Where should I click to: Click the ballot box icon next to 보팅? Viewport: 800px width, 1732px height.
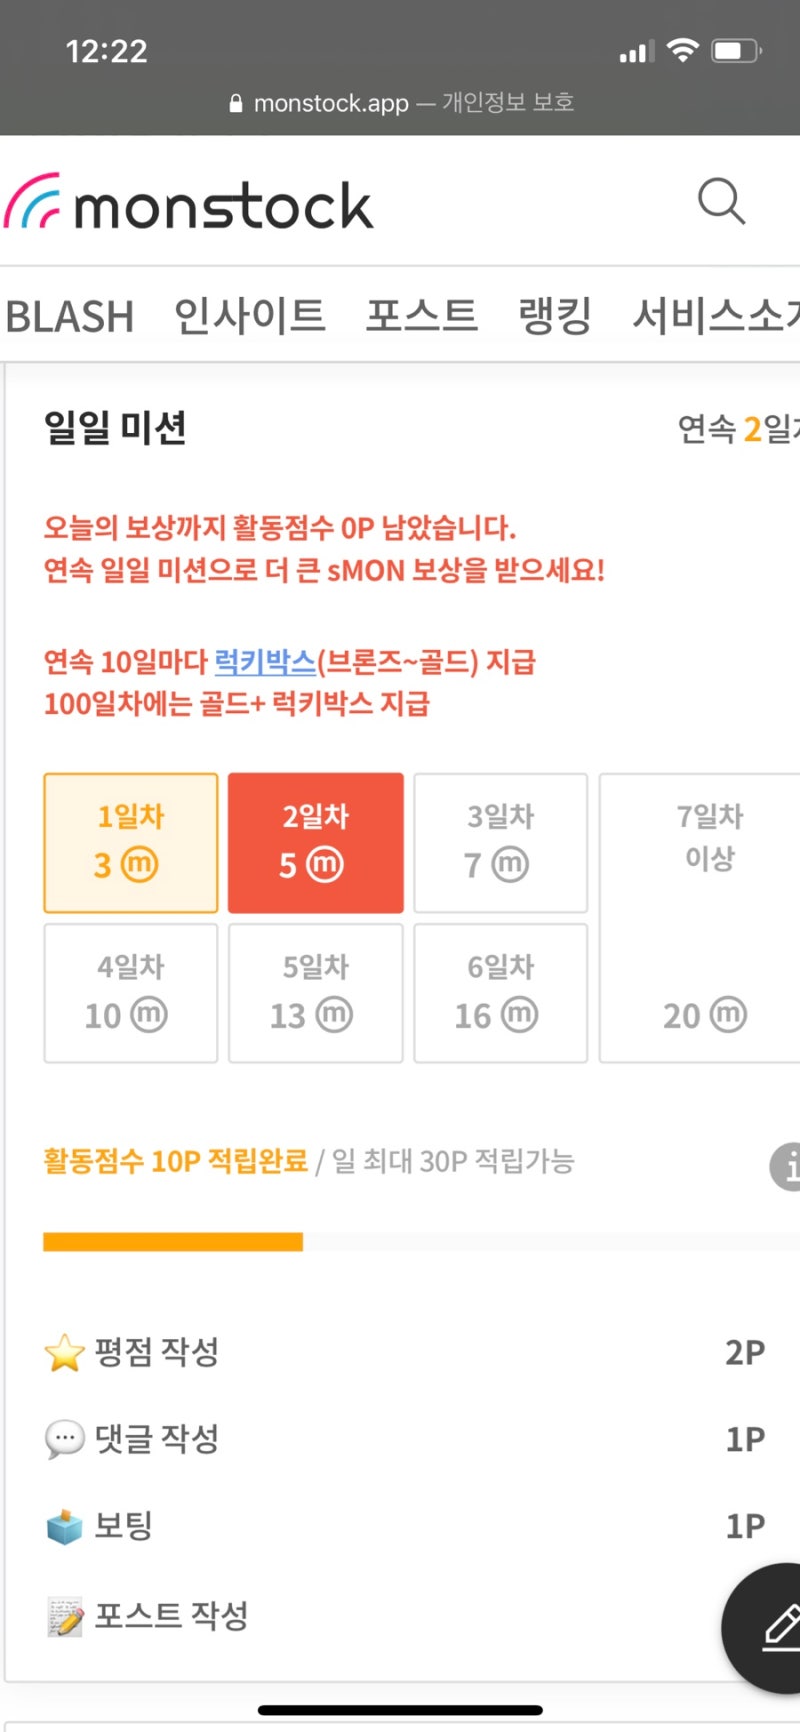coord(62,1523)
